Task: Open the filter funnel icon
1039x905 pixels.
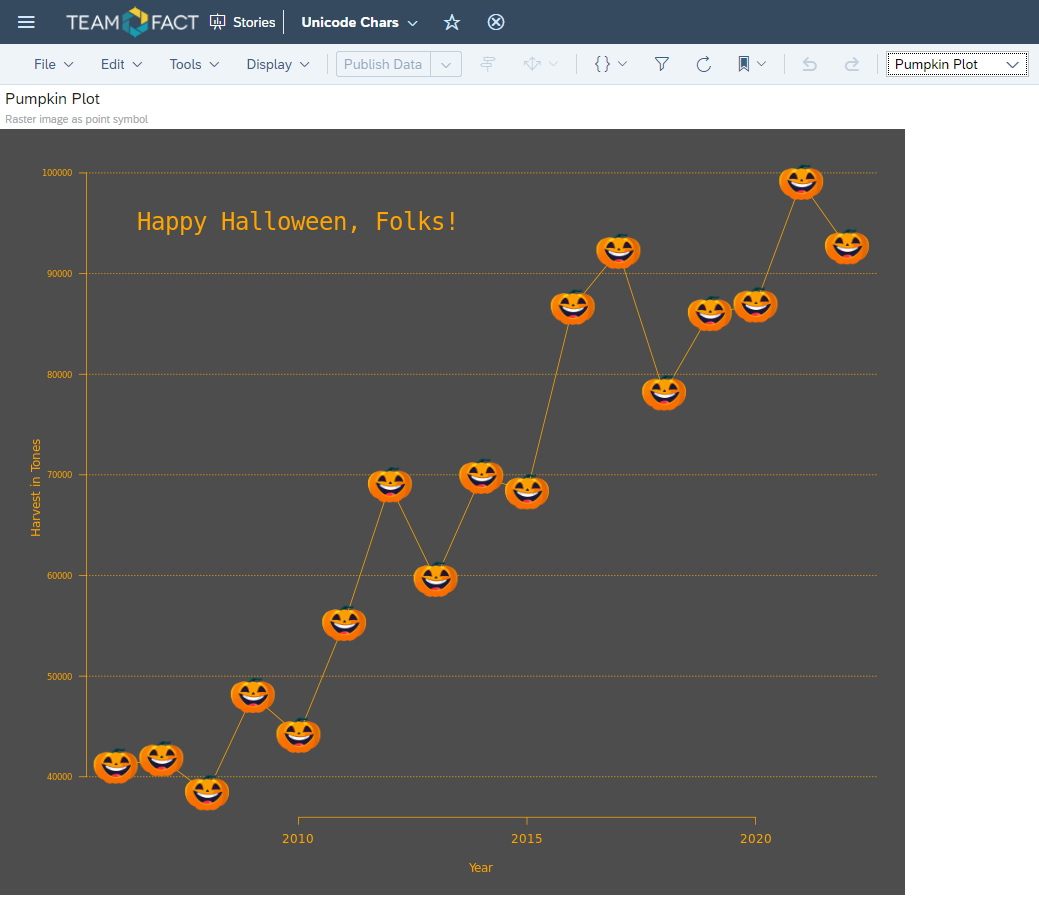Action: pos(661,64)
